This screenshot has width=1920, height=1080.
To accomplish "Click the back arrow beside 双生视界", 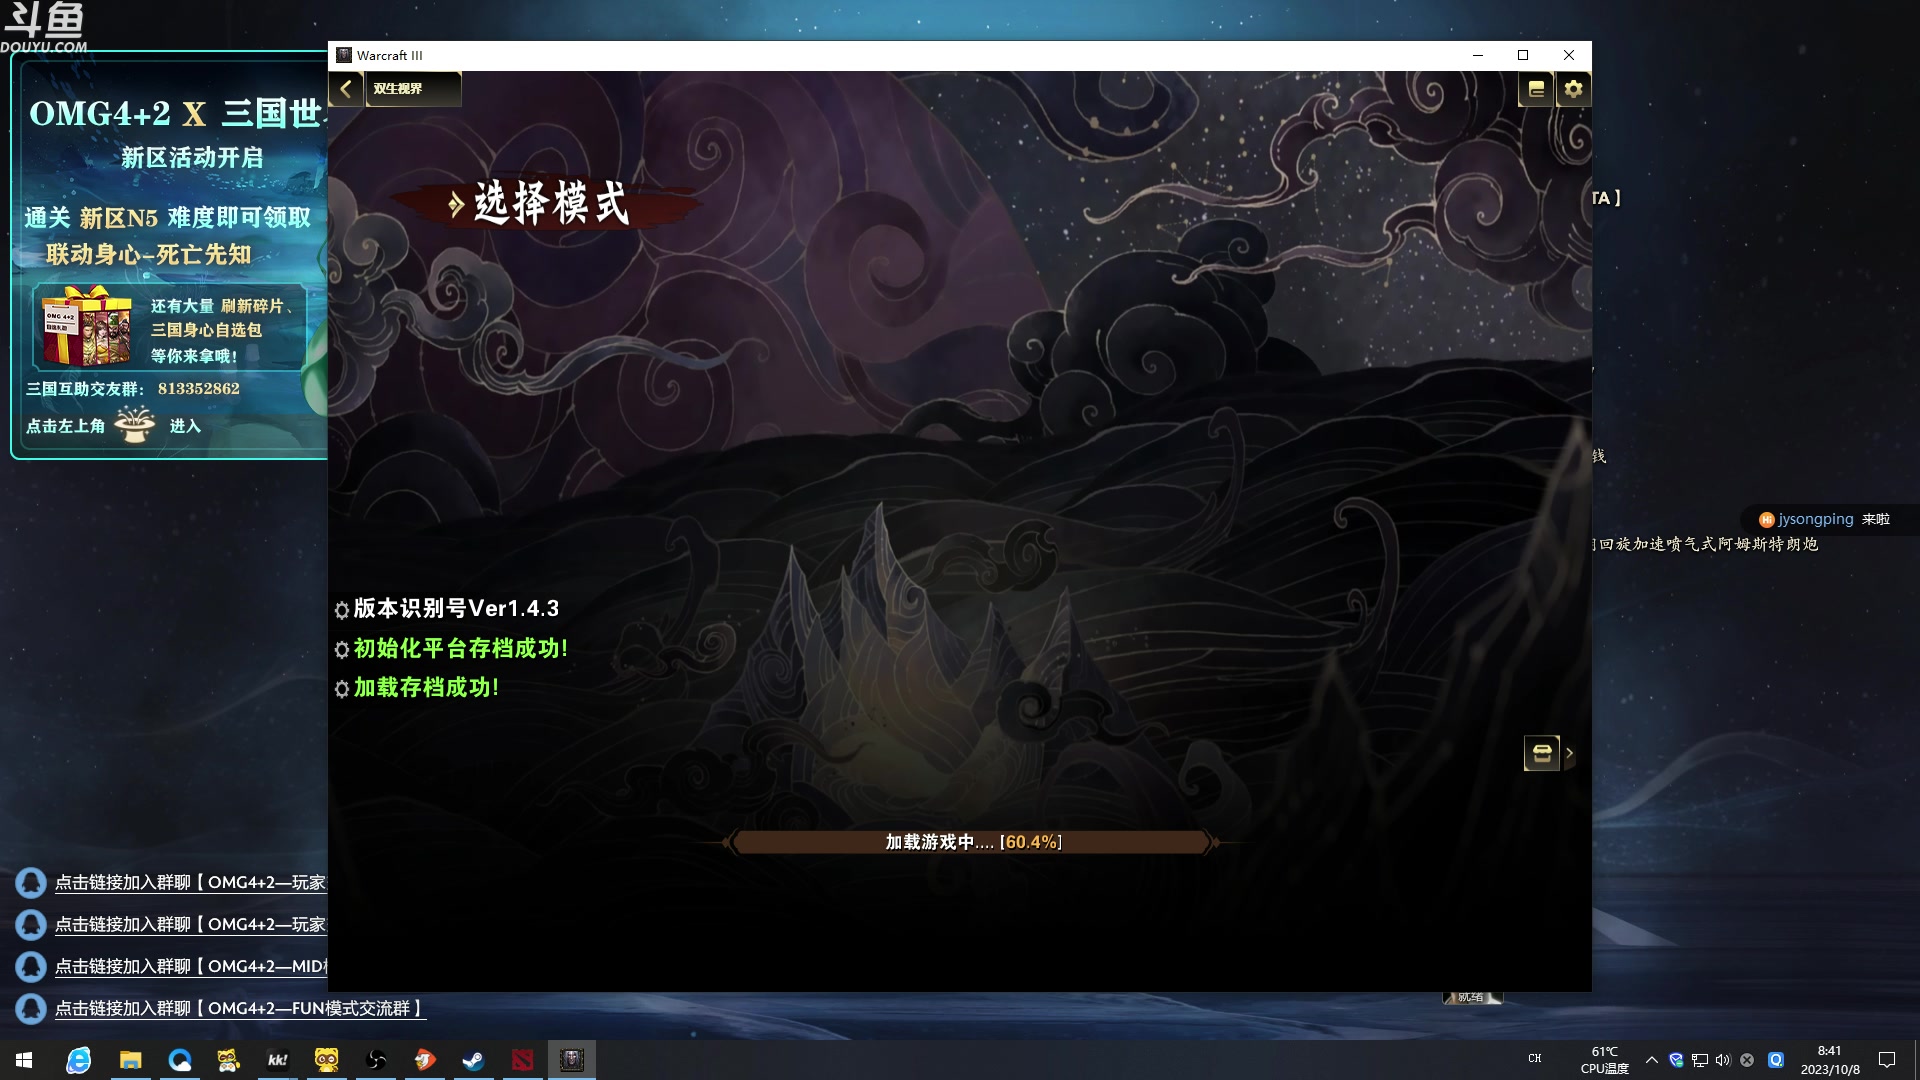I will 345,89.
